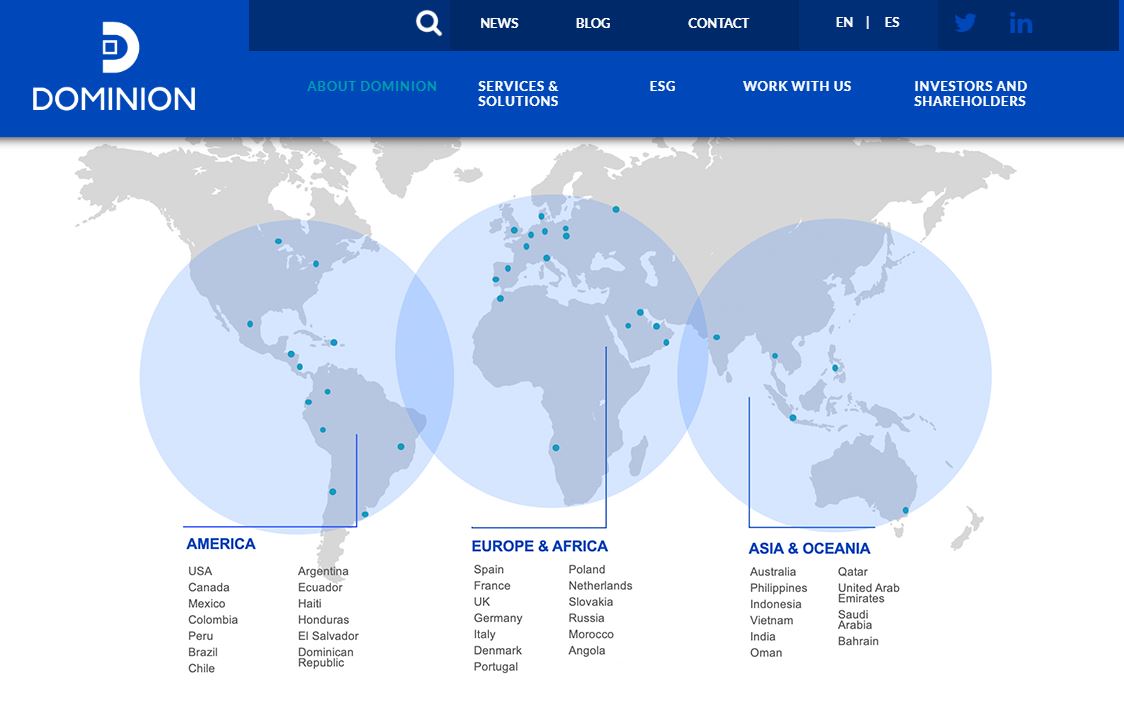Image resolution: width=1124 pixels, height=702 pixels.
Task: Select Germany in the country list
Action: coord(497,618)
